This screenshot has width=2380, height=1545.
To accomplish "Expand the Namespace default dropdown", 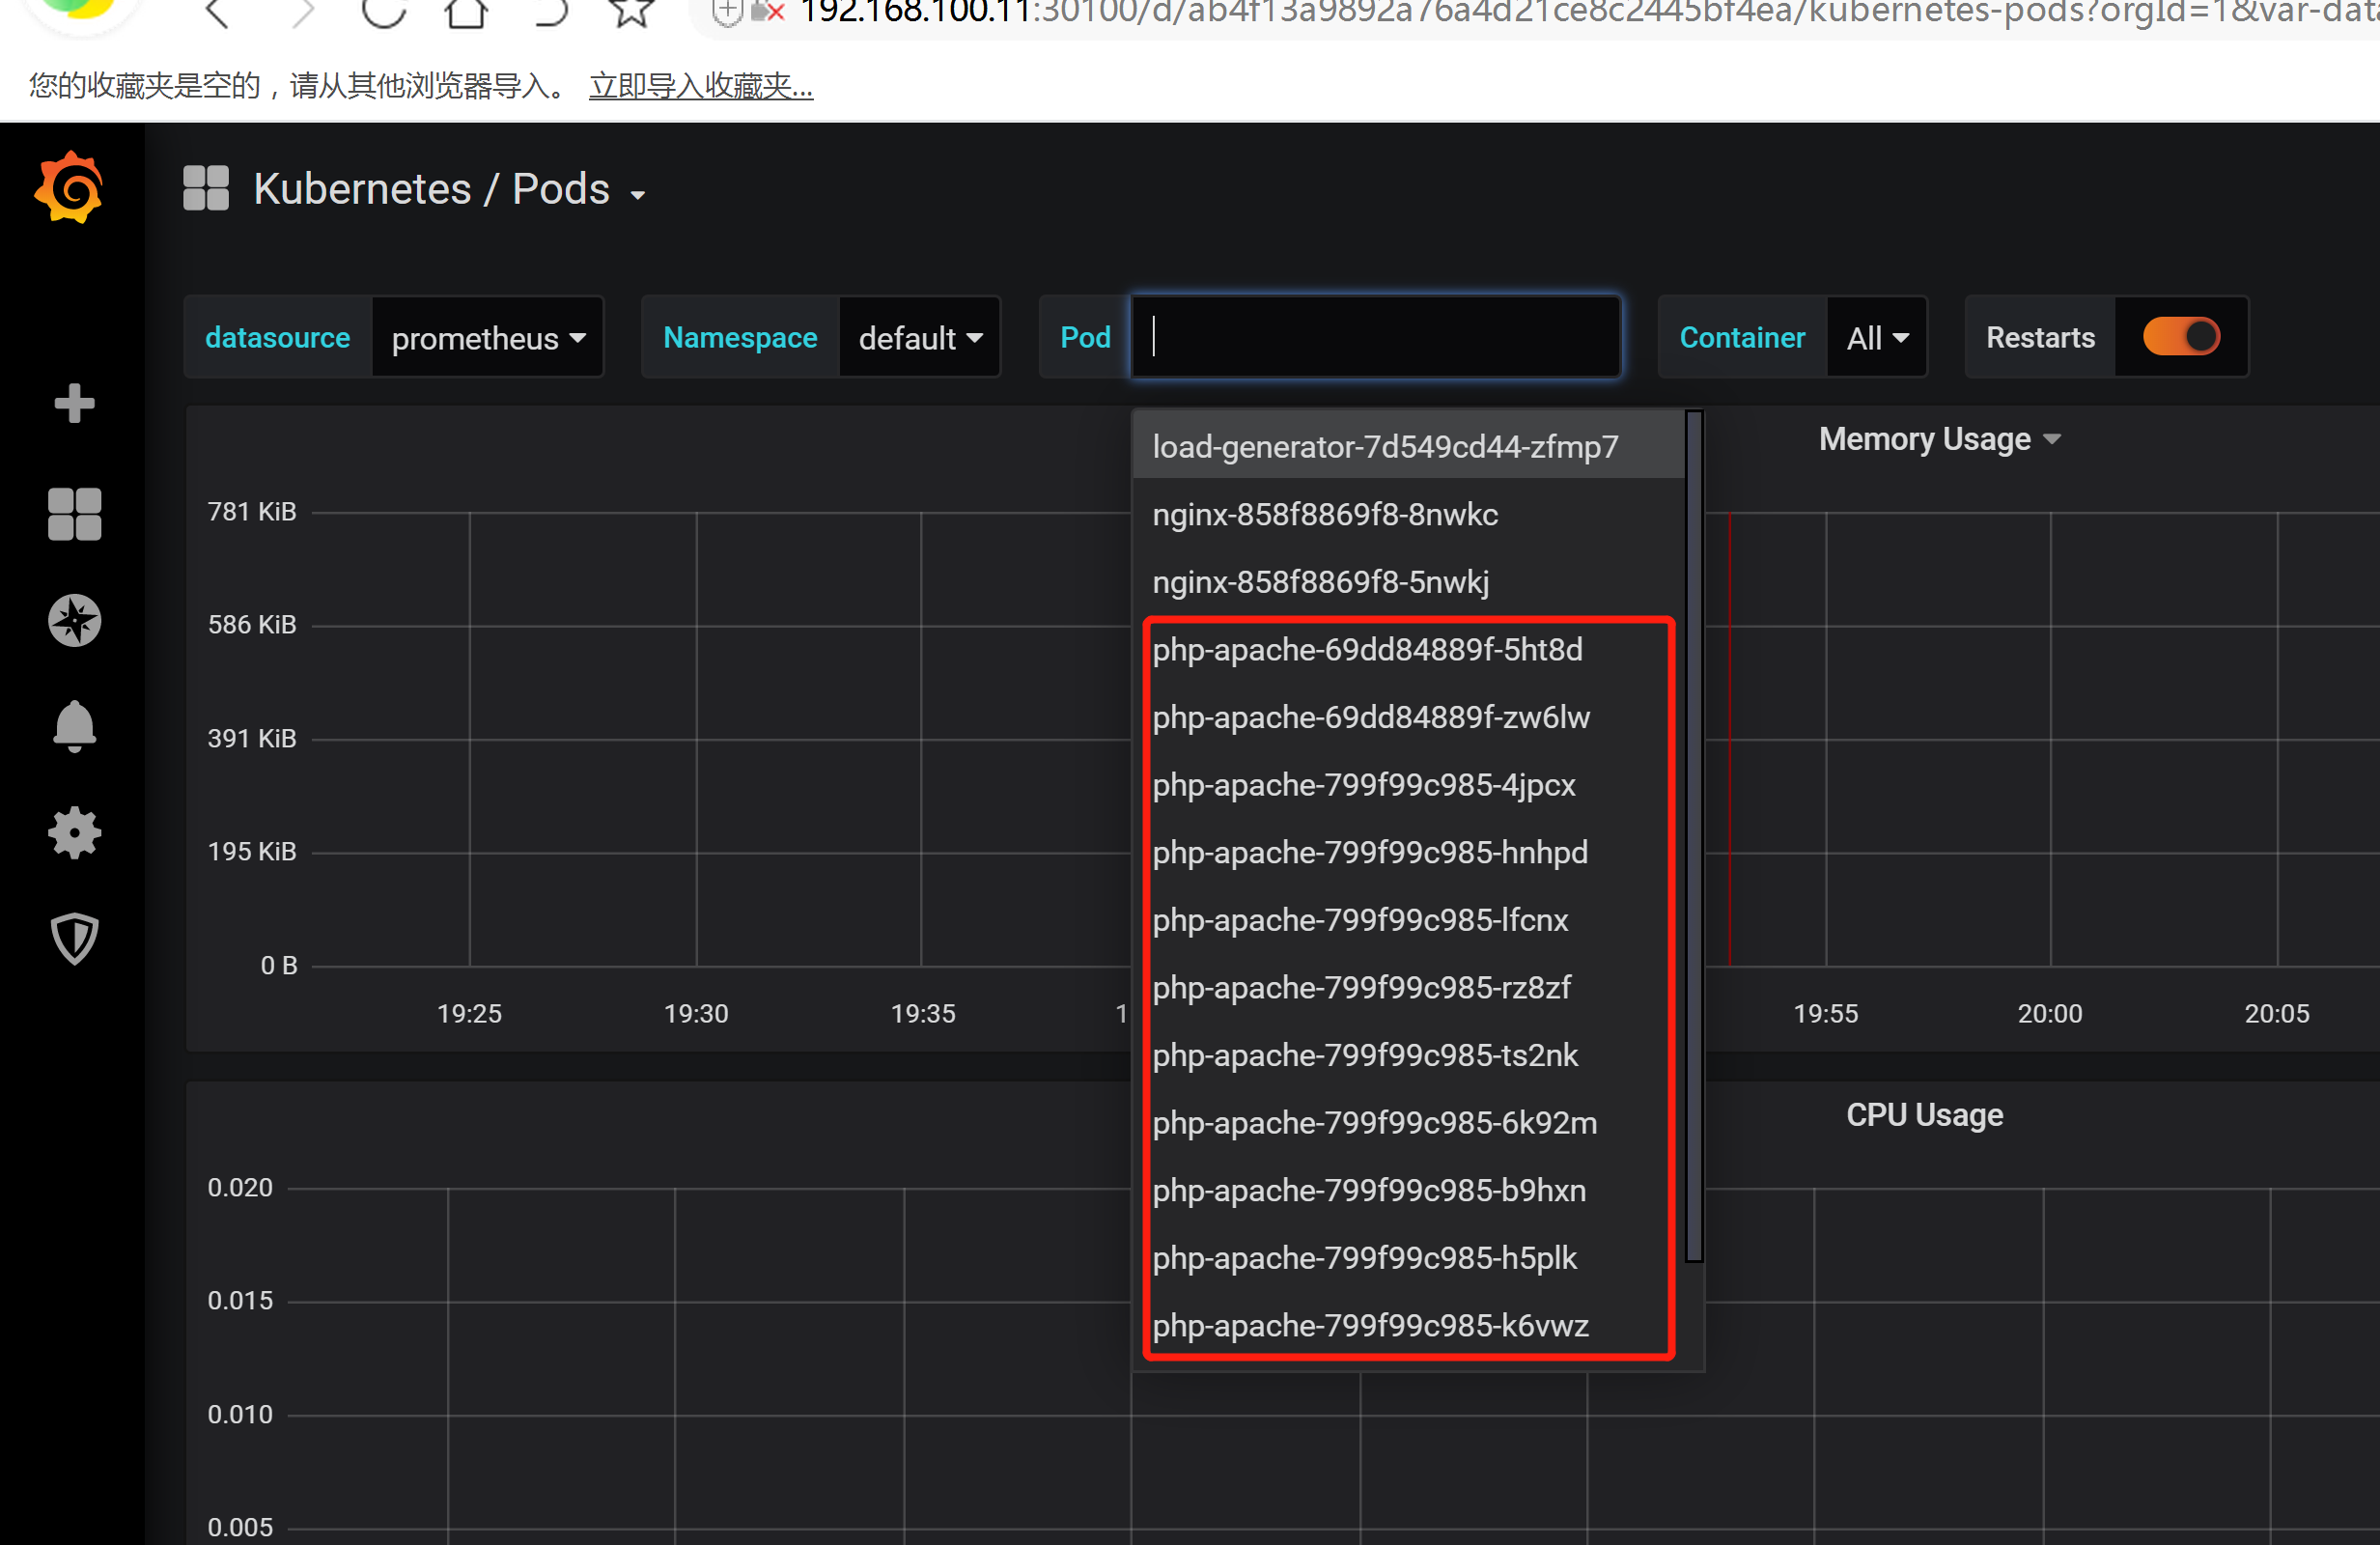I will pos(920,338).
